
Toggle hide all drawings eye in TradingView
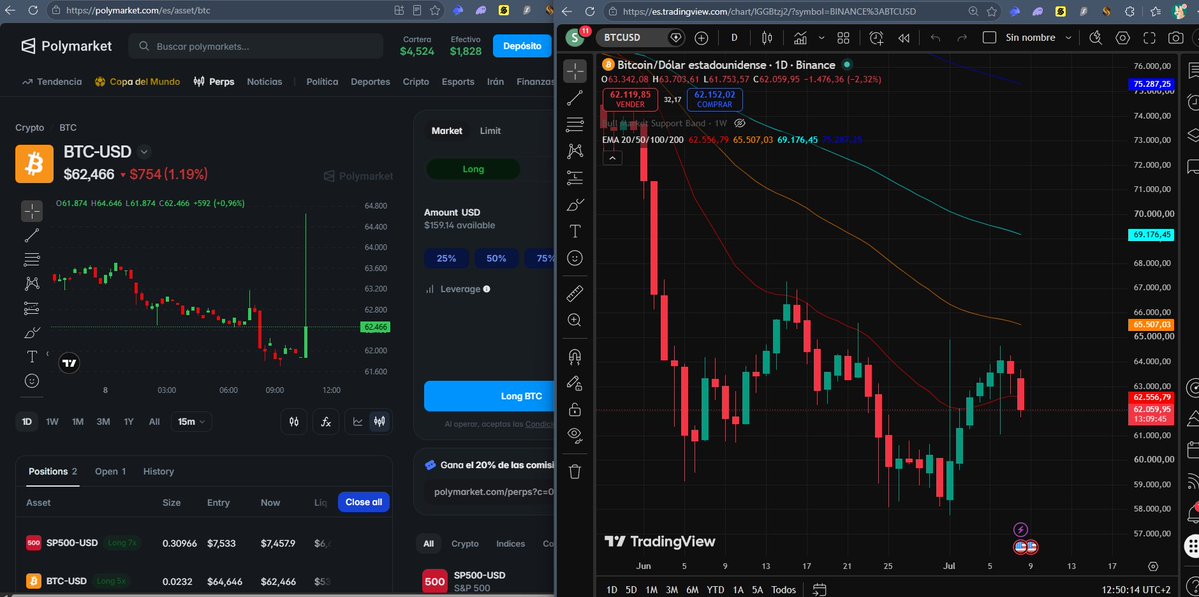click(575, 436)
